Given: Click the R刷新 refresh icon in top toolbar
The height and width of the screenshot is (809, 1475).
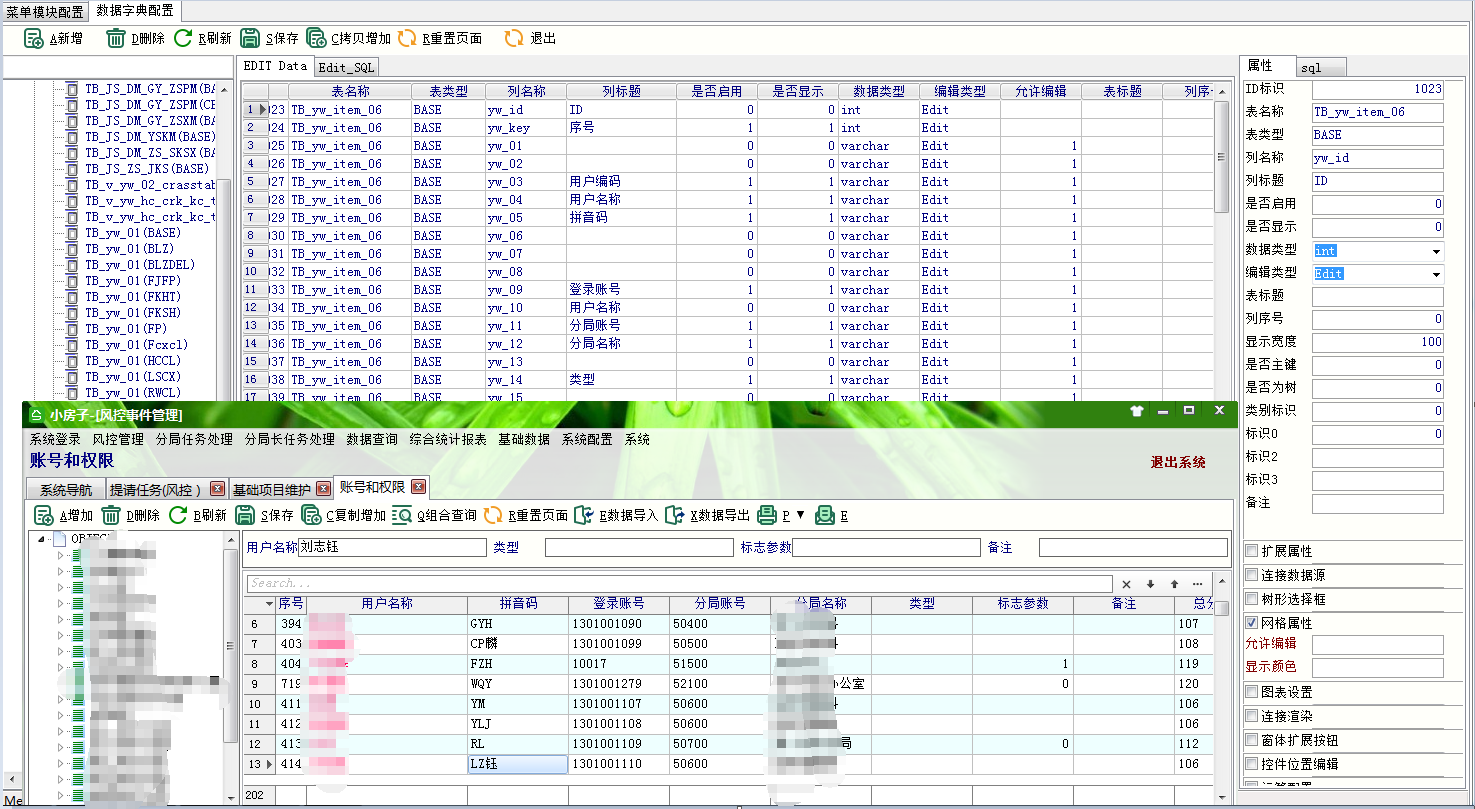Looking at the screenshot, I should (183, 39).
